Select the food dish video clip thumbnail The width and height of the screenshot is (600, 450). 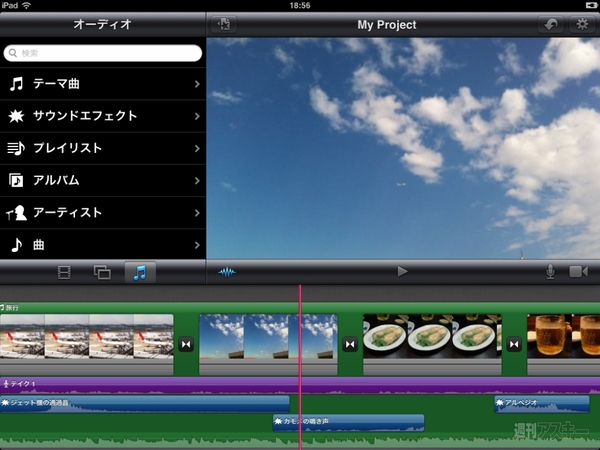point(430,338)
